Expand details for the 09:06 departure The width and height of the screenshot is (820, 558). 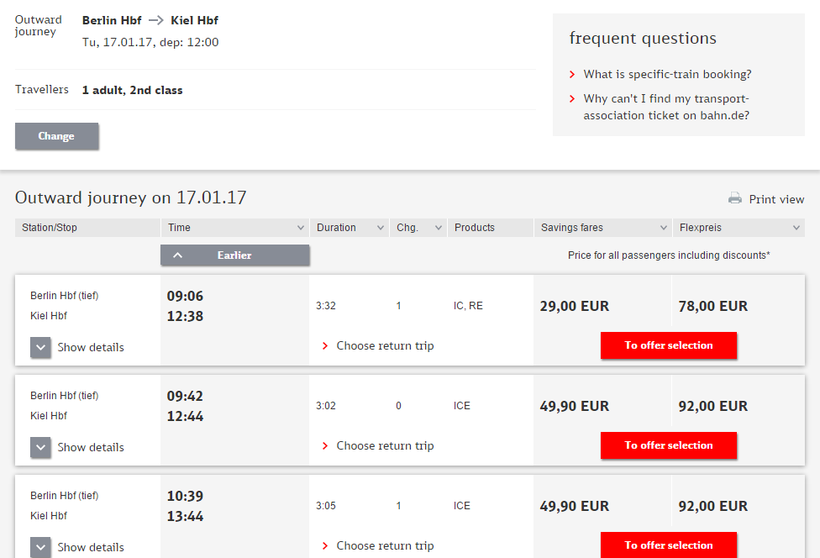click(41, 348)
